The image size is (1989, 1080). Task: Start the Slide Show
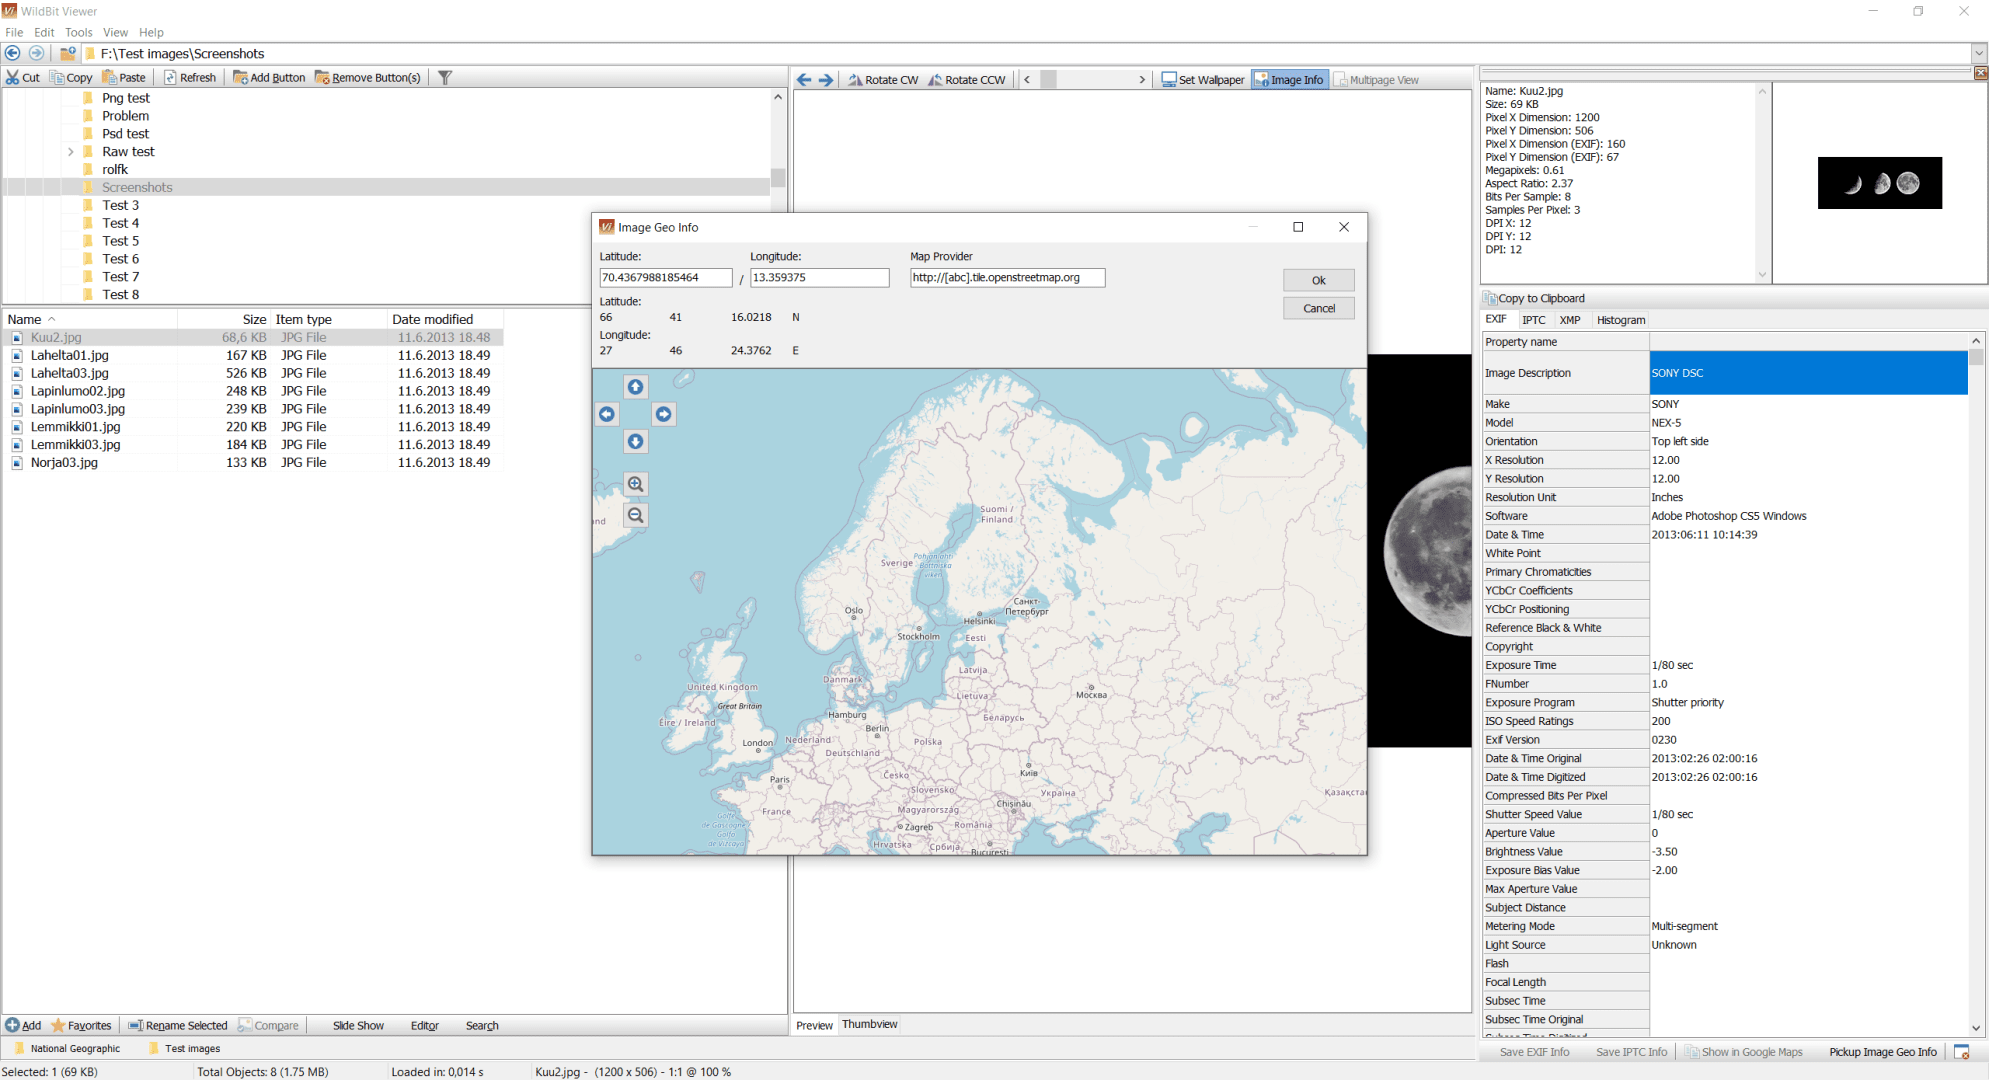pos(358,1025)
